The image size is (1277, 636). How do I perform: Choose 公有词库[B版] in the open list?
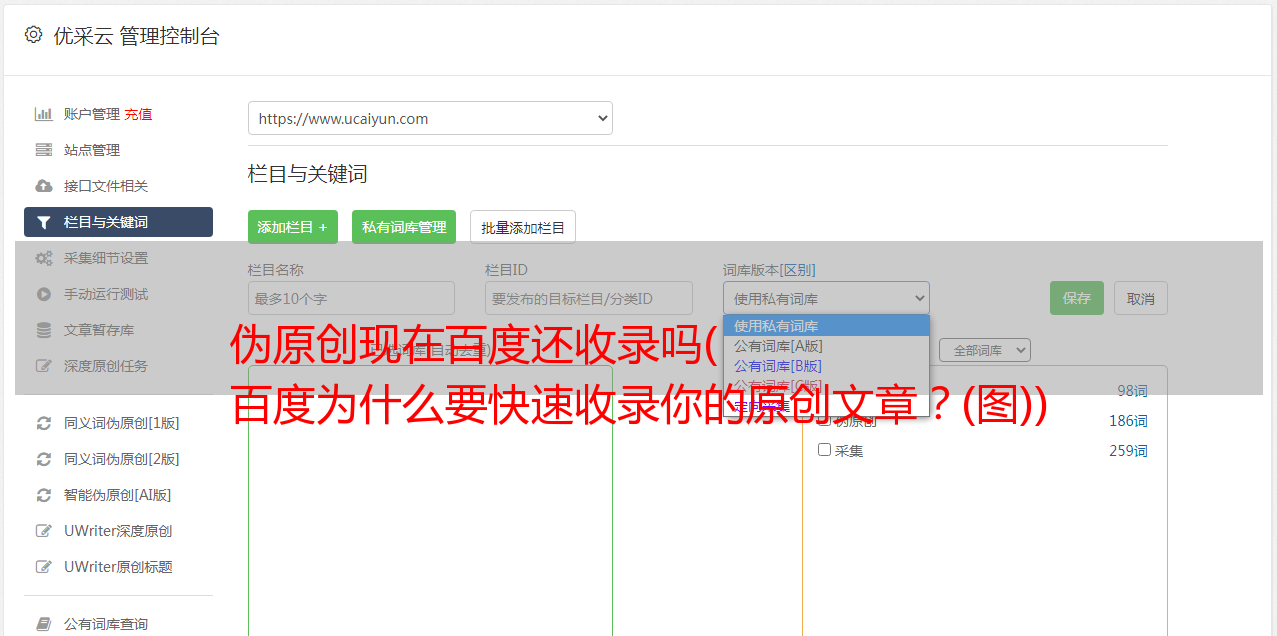(826, 366)
